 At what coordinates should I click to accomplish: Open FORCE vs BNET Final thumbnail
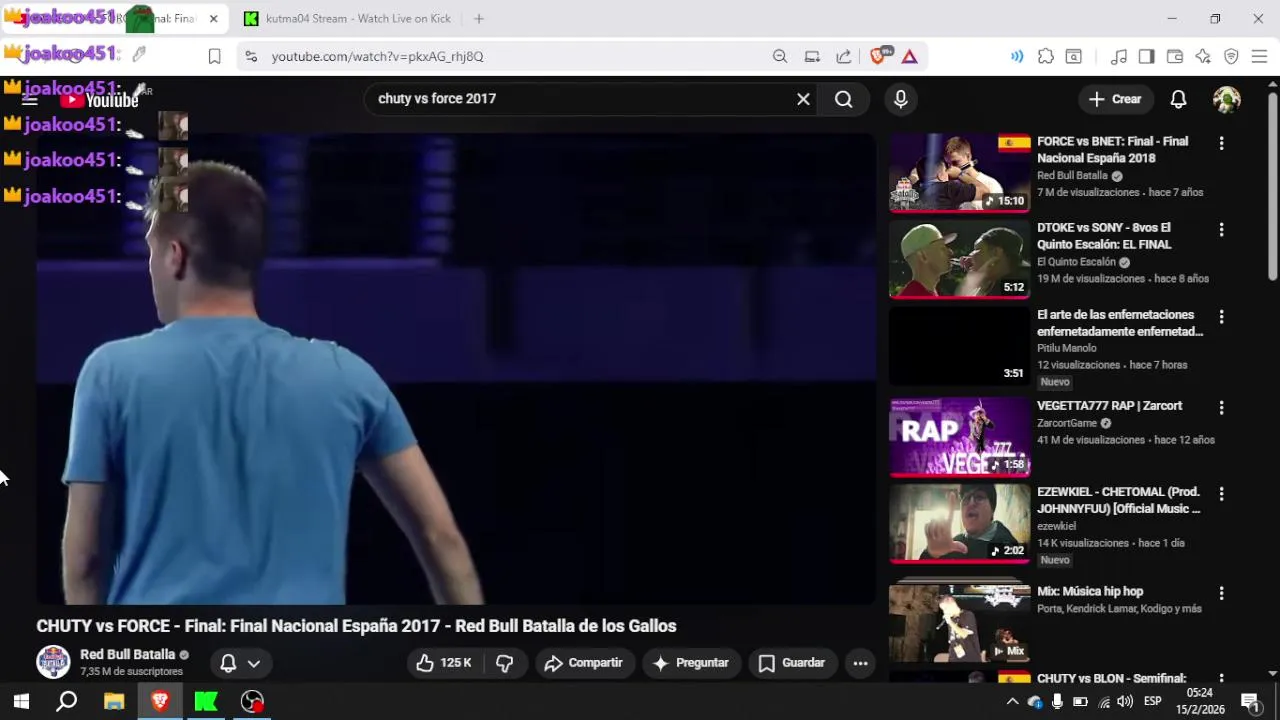[959, 173]
